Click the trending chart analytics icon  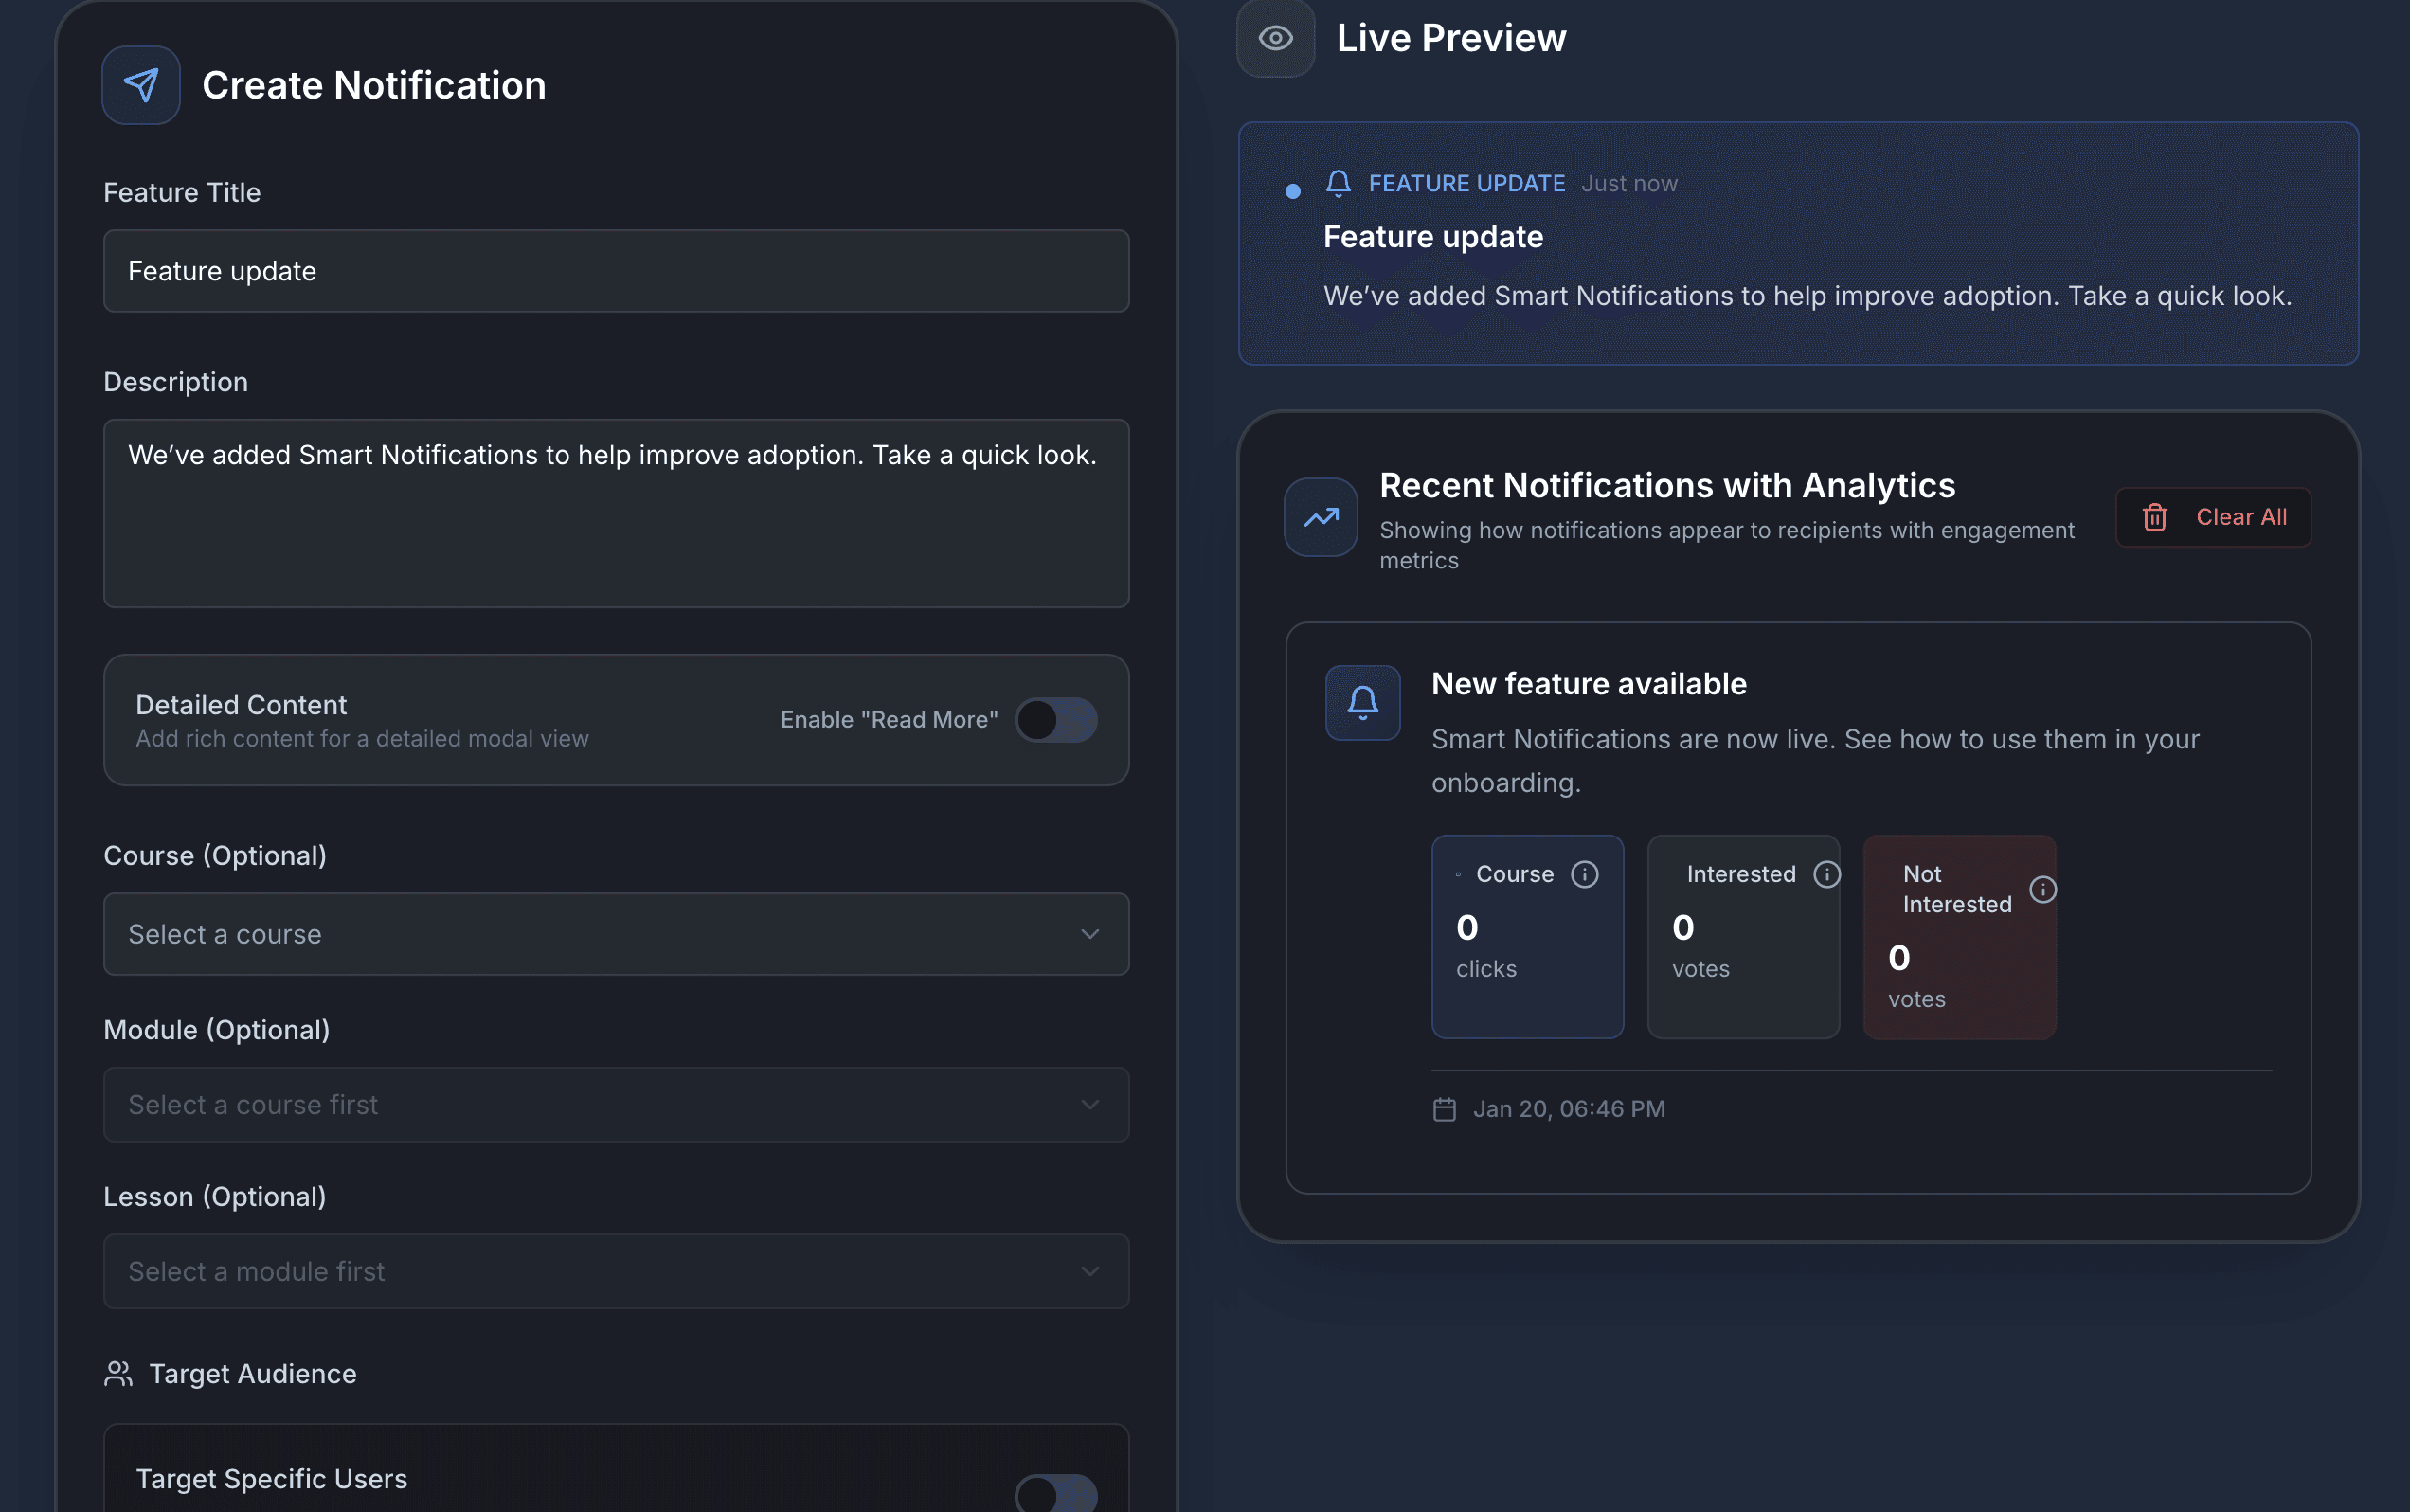pyautogui.click(x=1320, y=517)
